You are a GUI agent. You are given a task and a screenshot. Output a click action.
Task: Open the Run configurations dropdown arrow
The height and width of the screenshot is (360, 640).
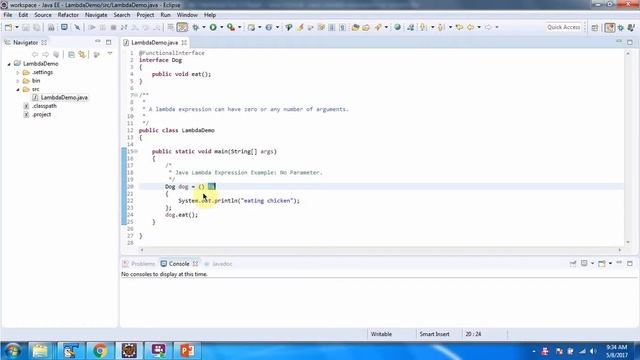coord(222,27)
